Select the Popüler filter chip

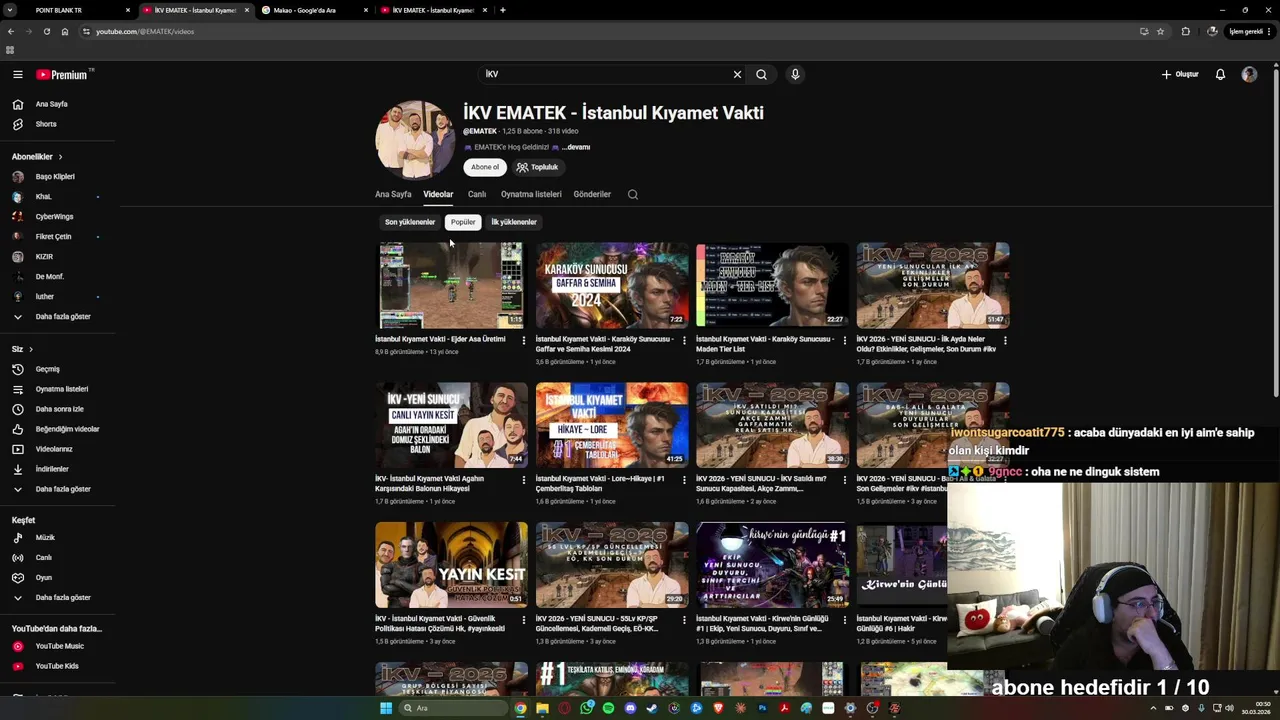pos(463,222)
